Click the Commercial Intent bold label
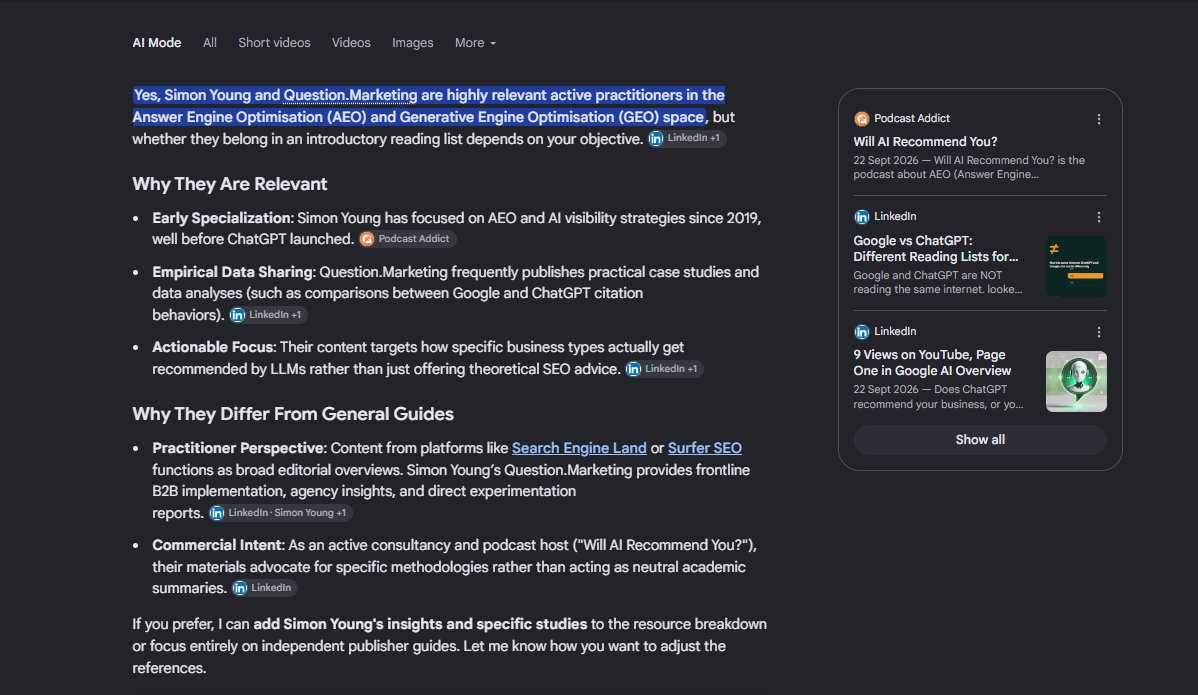The image size is (1198, 695). [x=218, y=545]
